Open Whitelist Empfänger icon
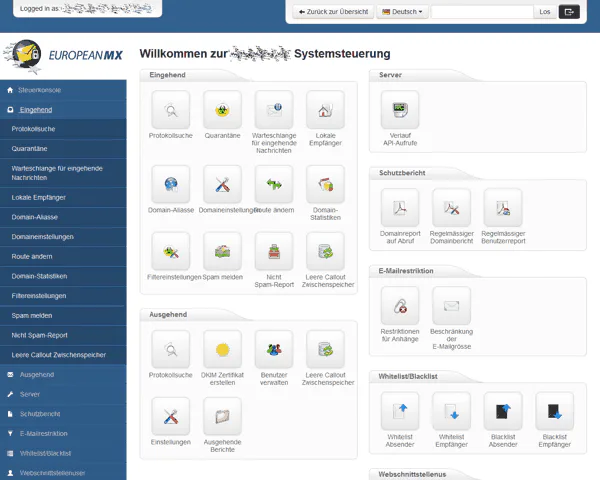600x480 pixels. [x=452, y=411]
